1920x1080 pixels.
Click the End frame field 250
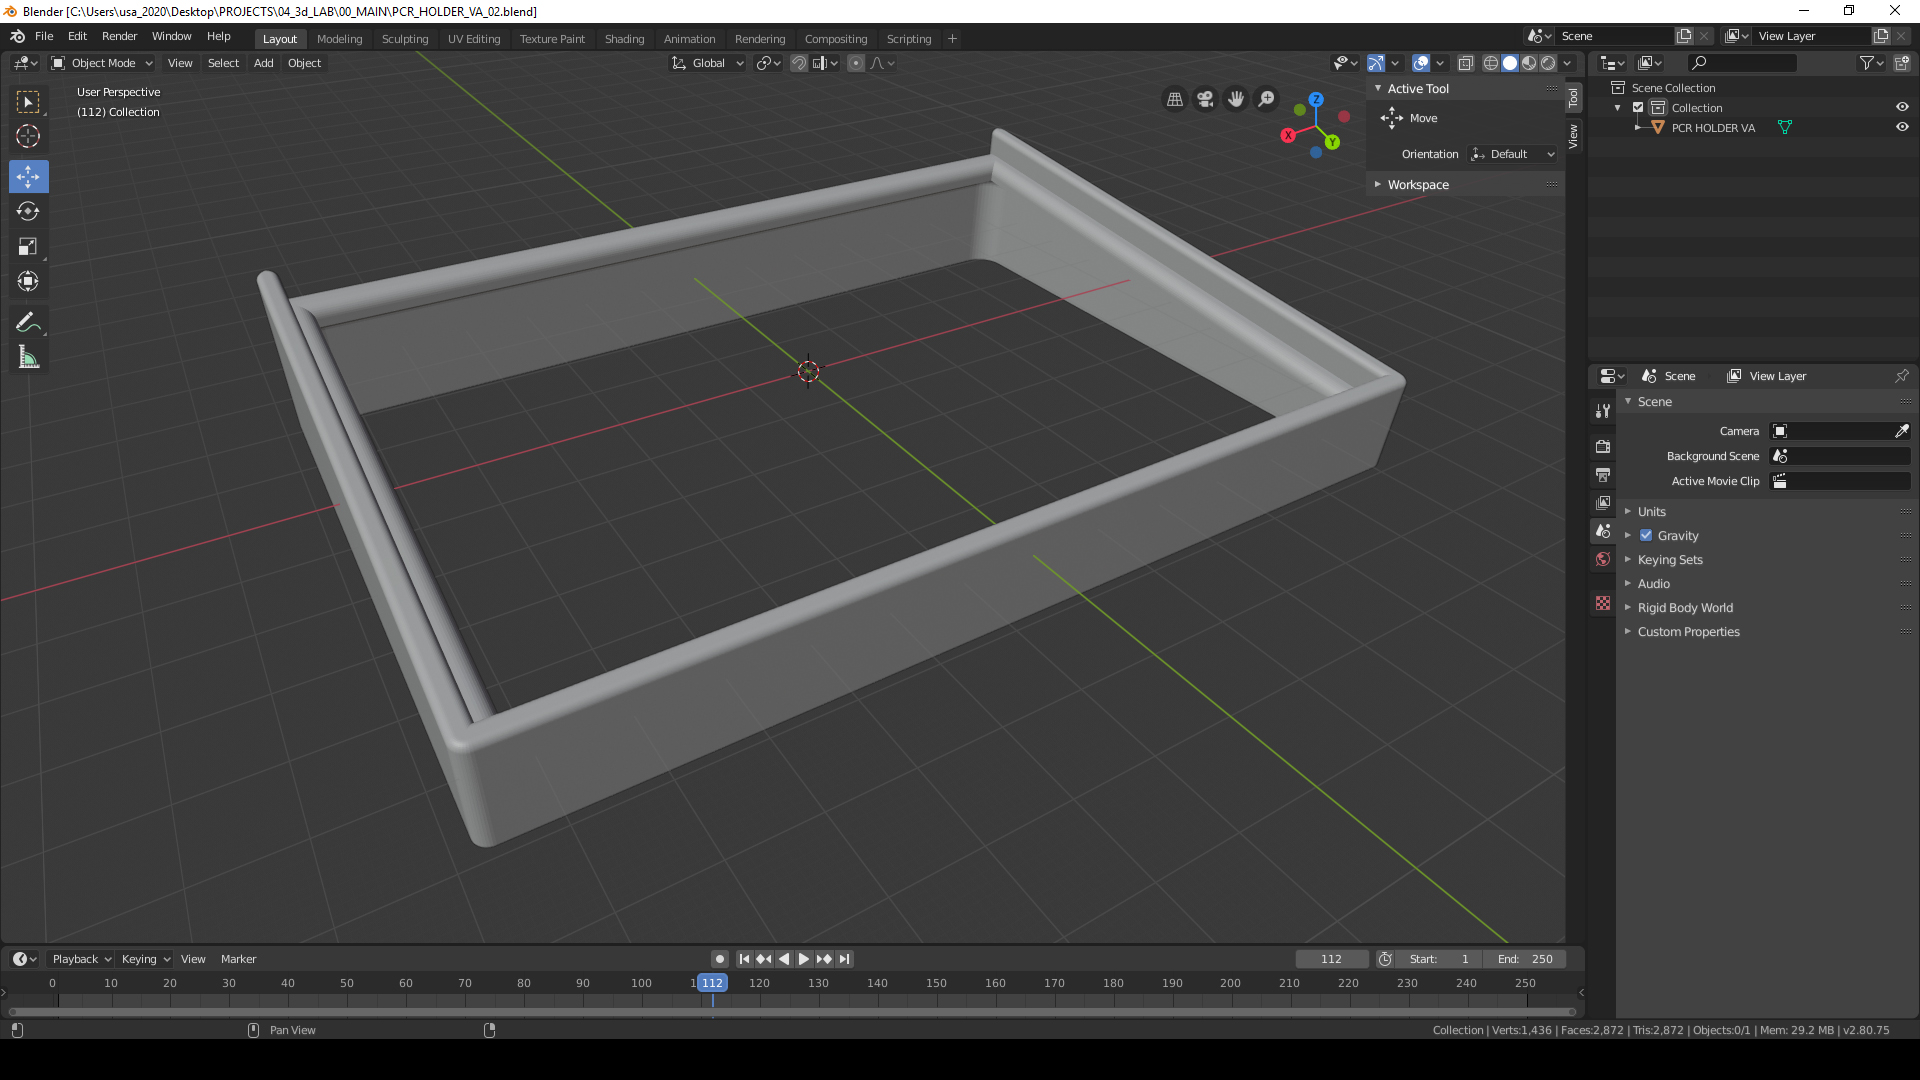(1525, 959)
